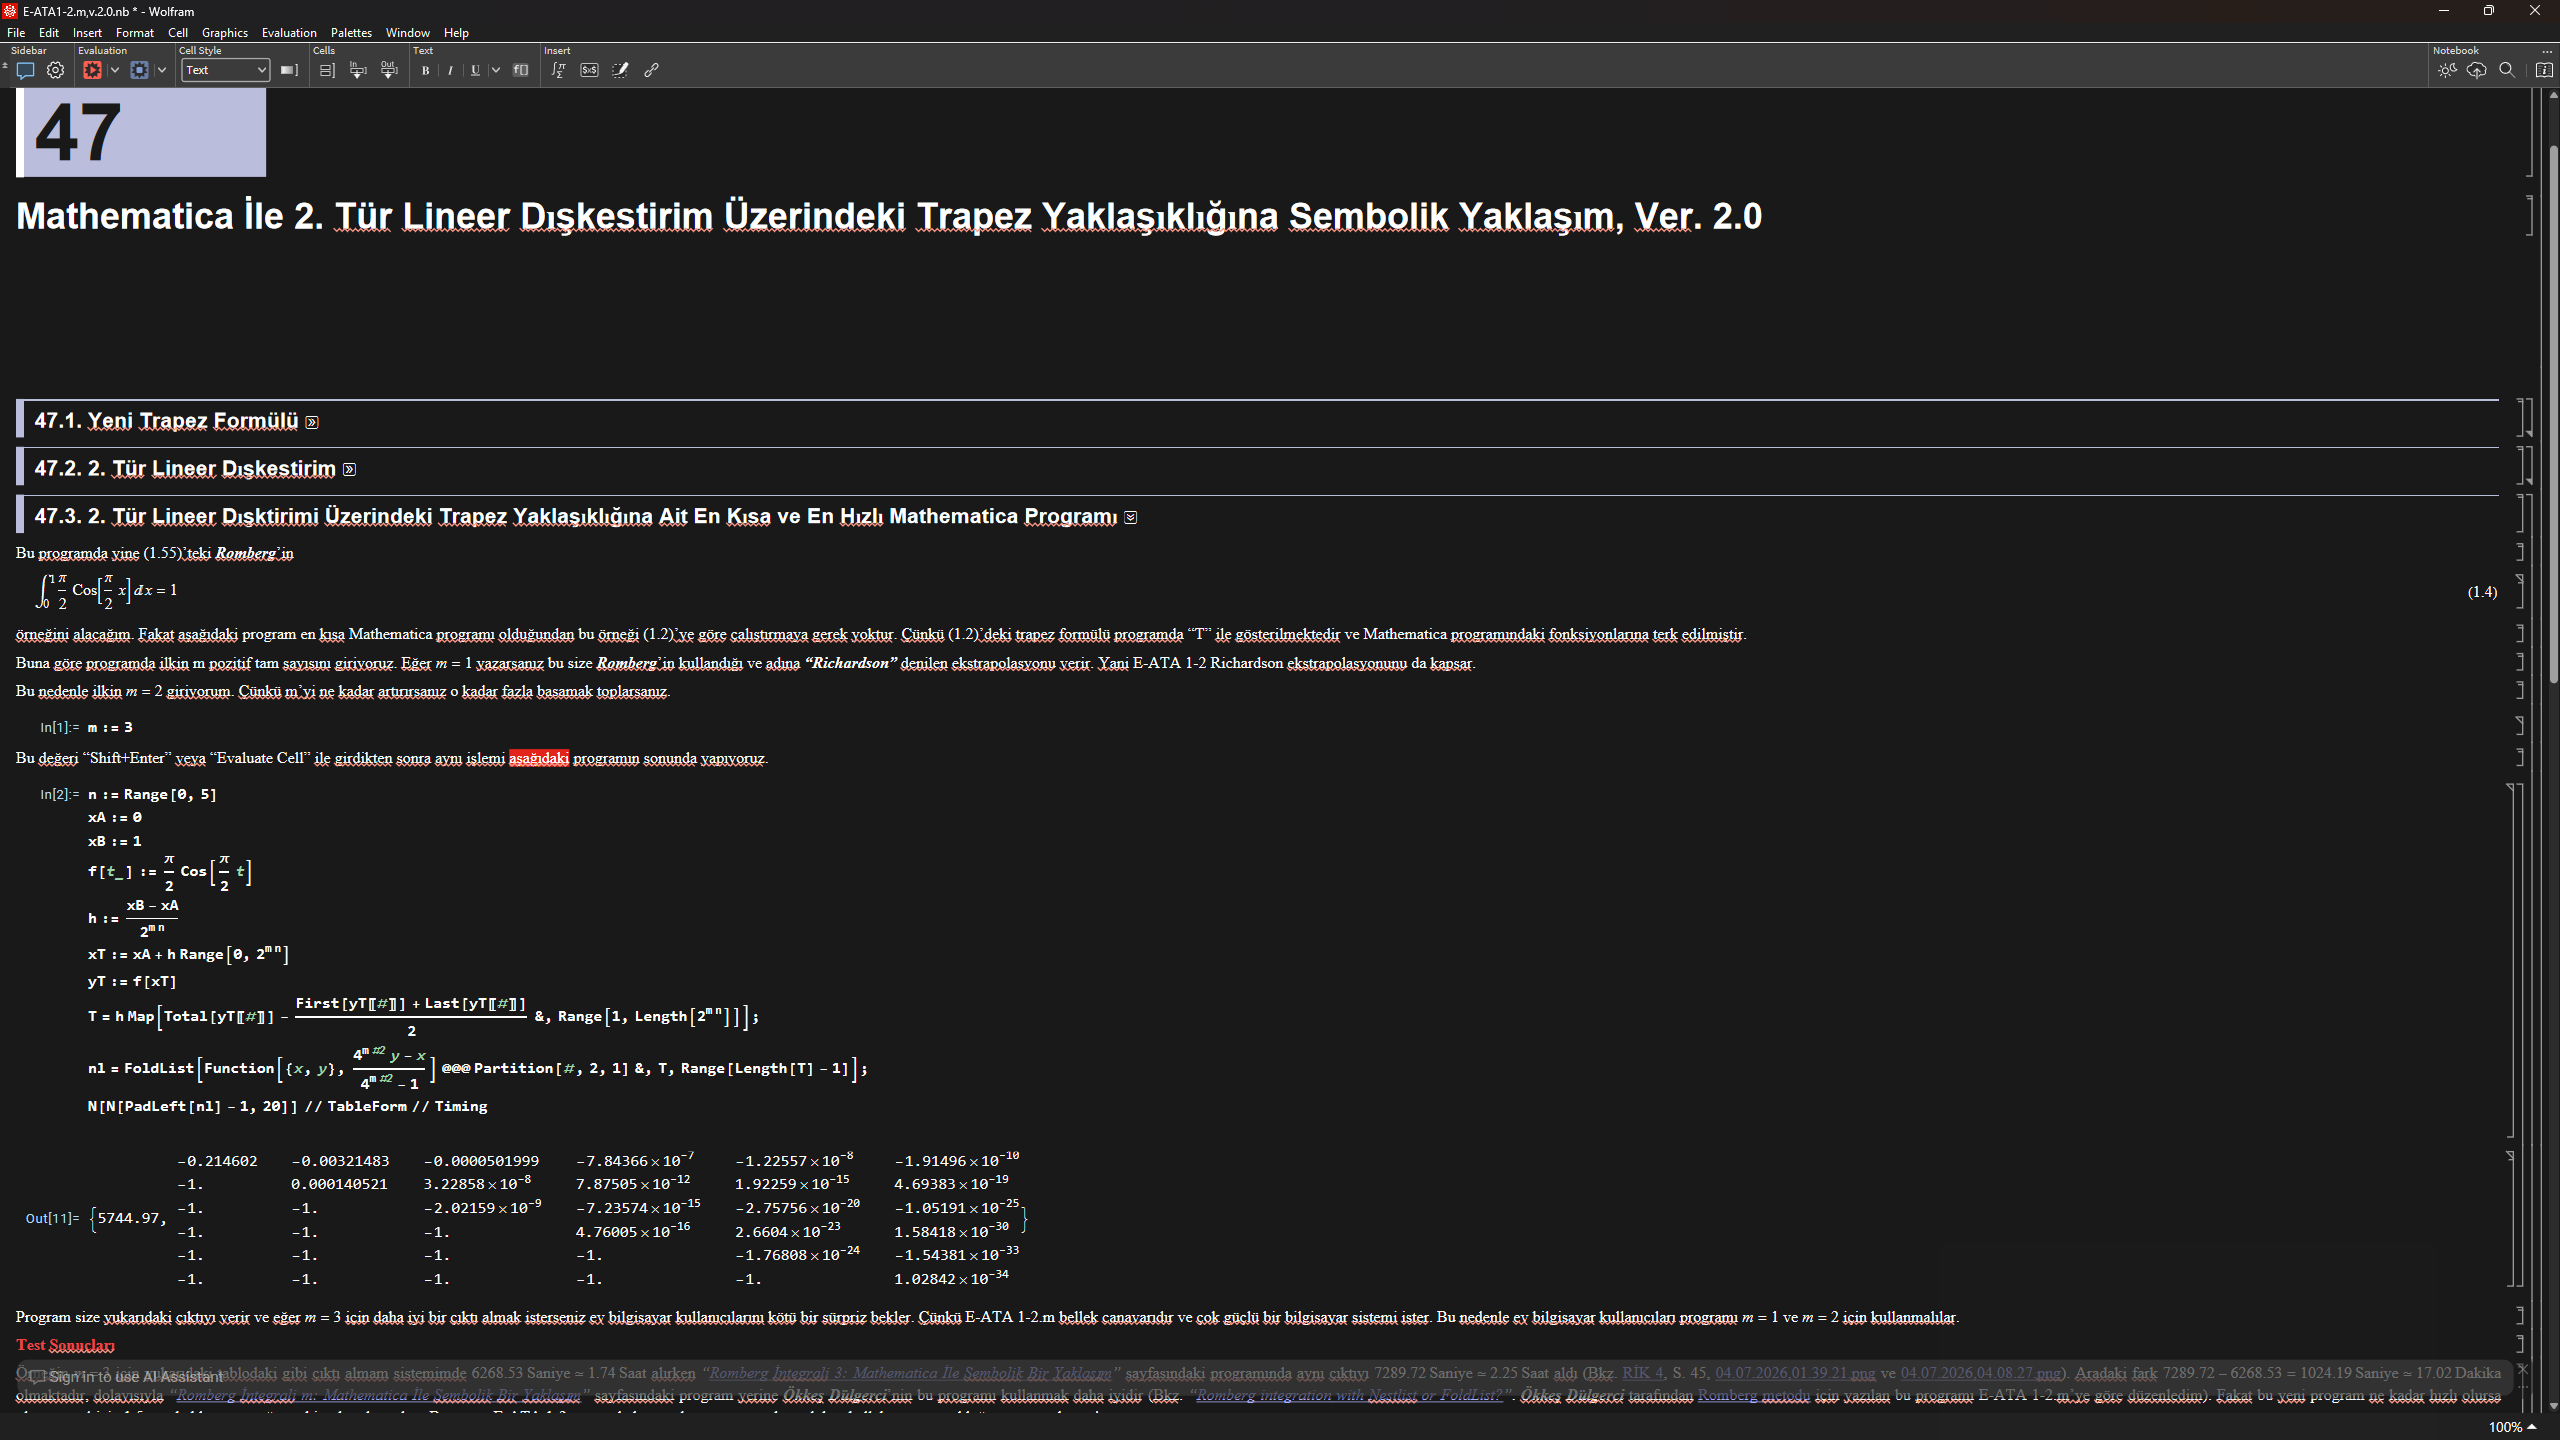This screenshot has height=1440, width=2560.
Task: Open the Help menu
Action: (456, 33)
